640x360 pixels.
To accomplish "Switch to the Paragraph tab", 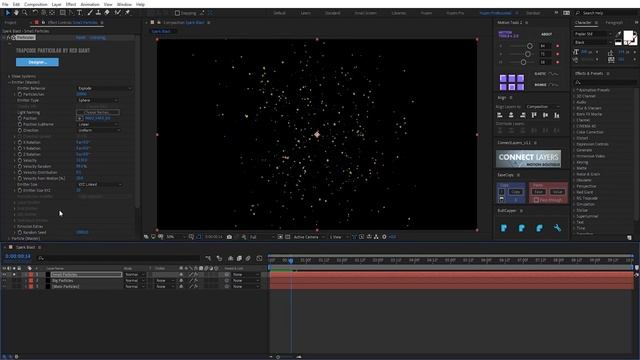I will pos(614,23).
